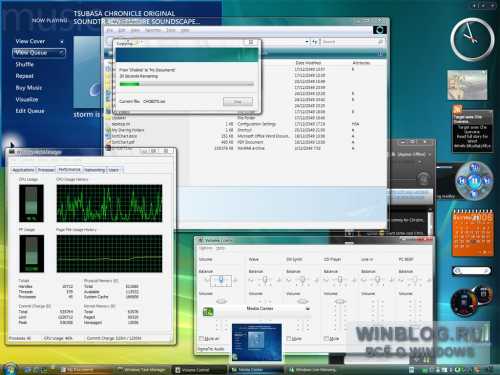
Task: Open the sidebar CPU meter gadget
Action: pyautogui.click(x=471, y=301)
